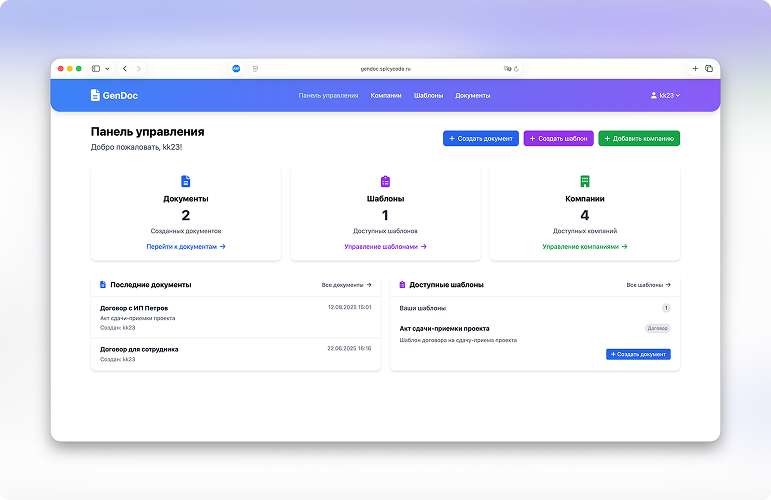
Task: Open the Договор с ИП Петров document
Action: (134, 308)
